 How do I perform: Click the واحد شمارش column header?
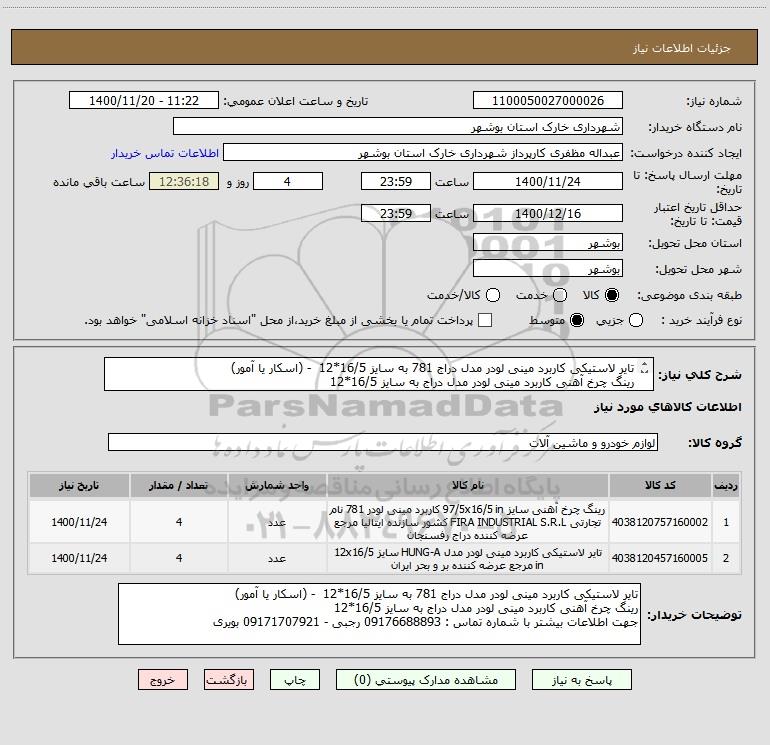coord(277,485)
